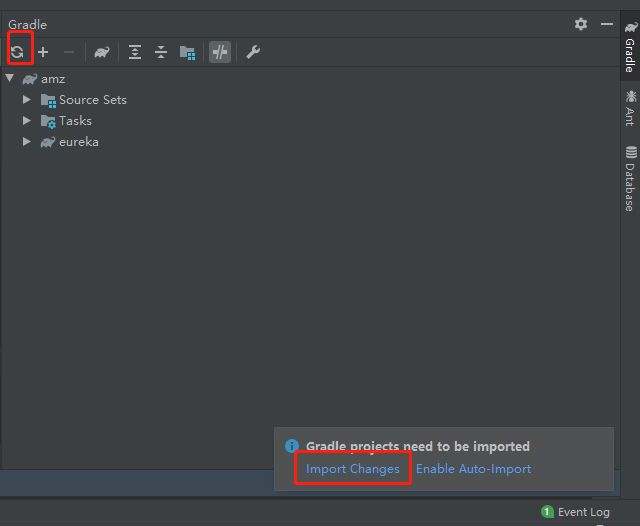Expand the Tasks node
This screenshot has width=640, height=526.
[x=27, y=120]
